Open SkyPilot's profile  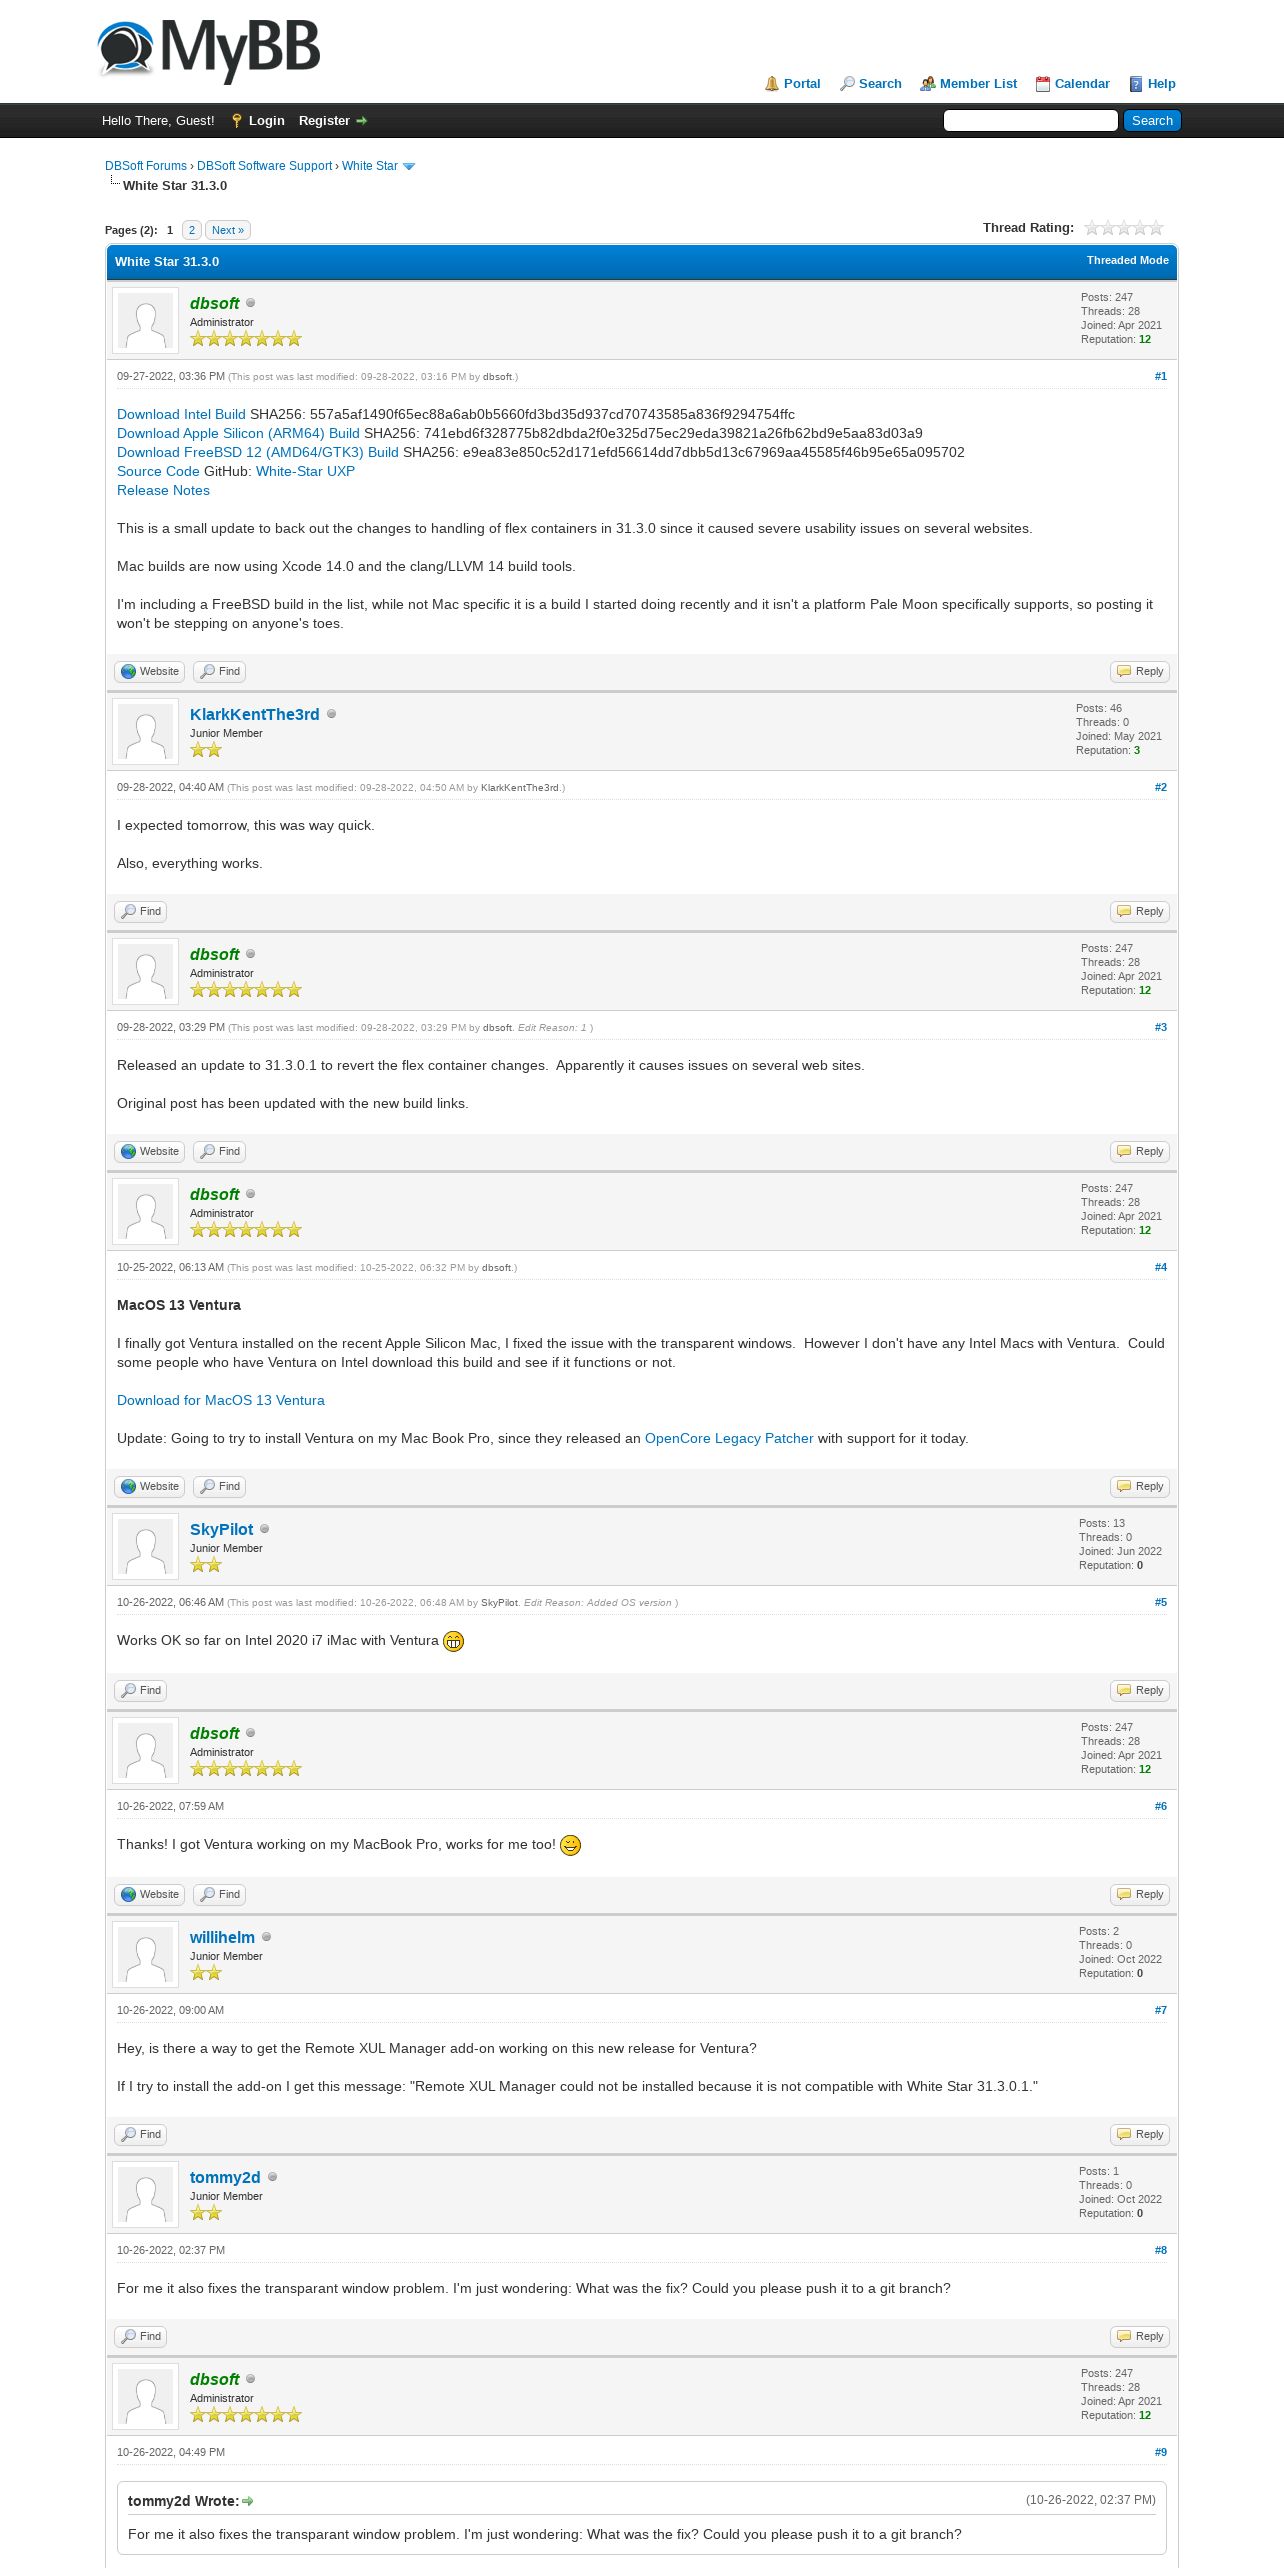point(222,1529)
